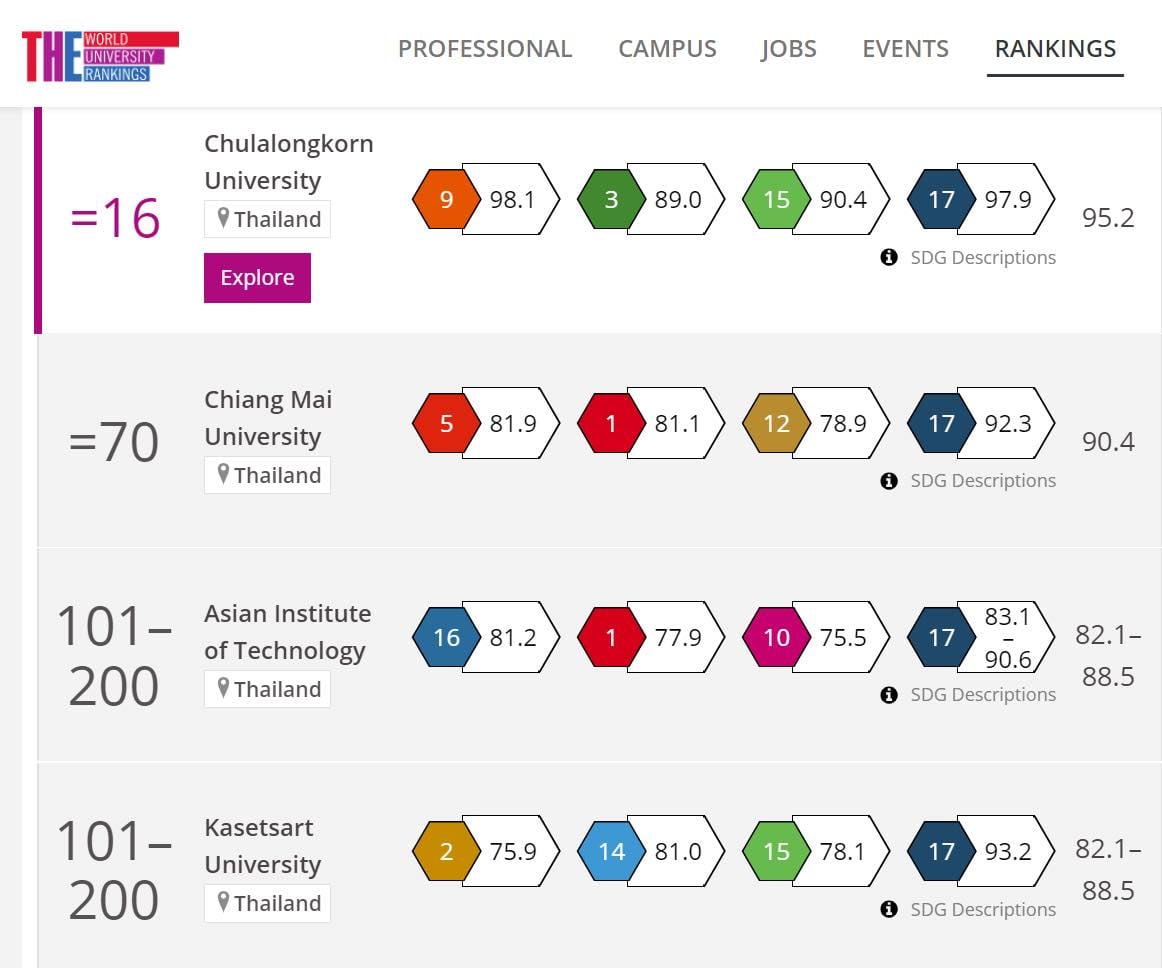Click rank =70 for Chiang Mai University
This screenshot has width=1162, height=968.
(x=114, y=442)
